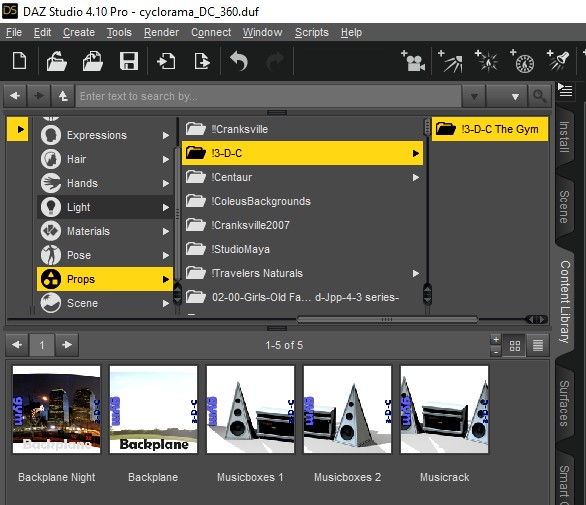Decrease thumbnail size with minus button
Image resolution: width=586 pixels, height=505 pixels.
tap(496, 351)
